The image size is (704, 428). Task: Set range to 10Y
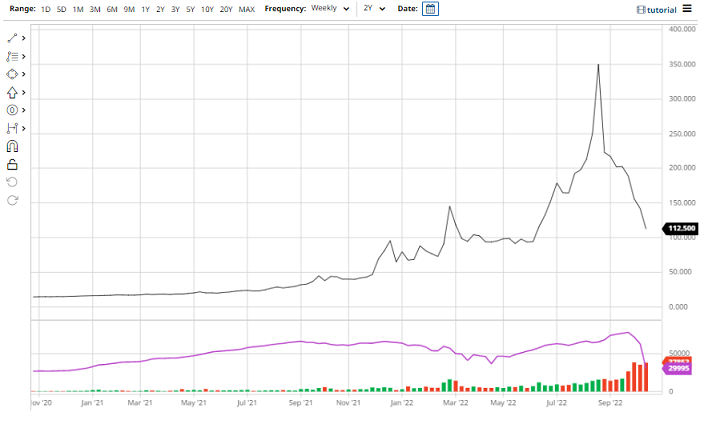pos(207,9)
